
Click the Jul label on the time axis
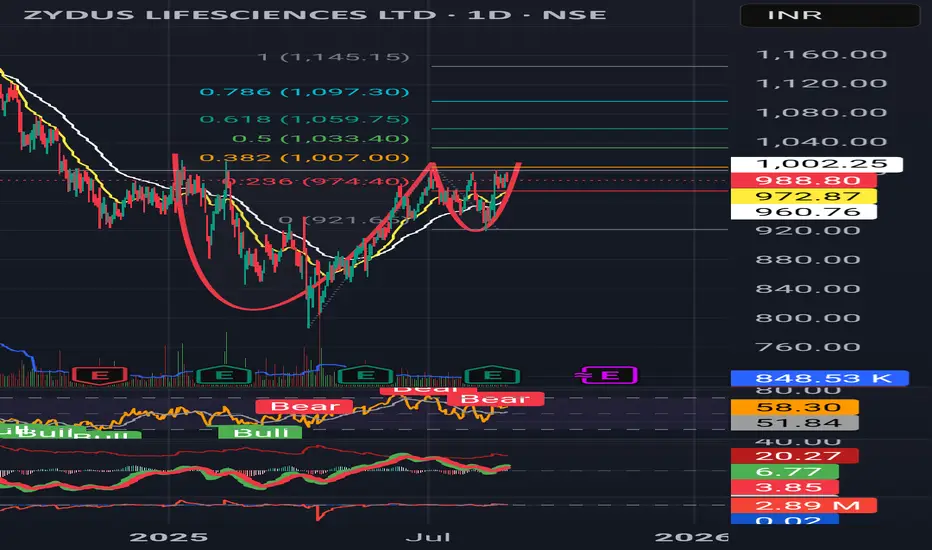[x=427, y=538]
